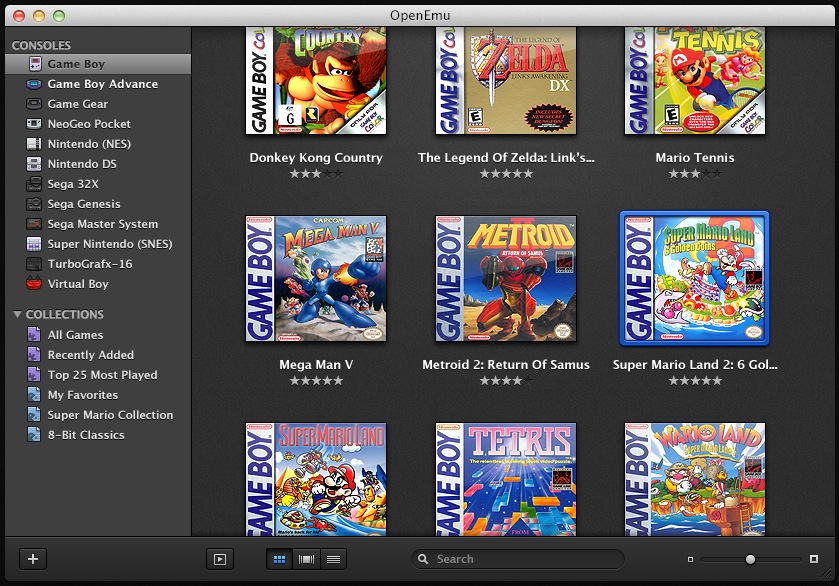This screenshot has width=839, height=586.
Task: Click the My Favorites collection icon
Action: (x=34, y=394)
